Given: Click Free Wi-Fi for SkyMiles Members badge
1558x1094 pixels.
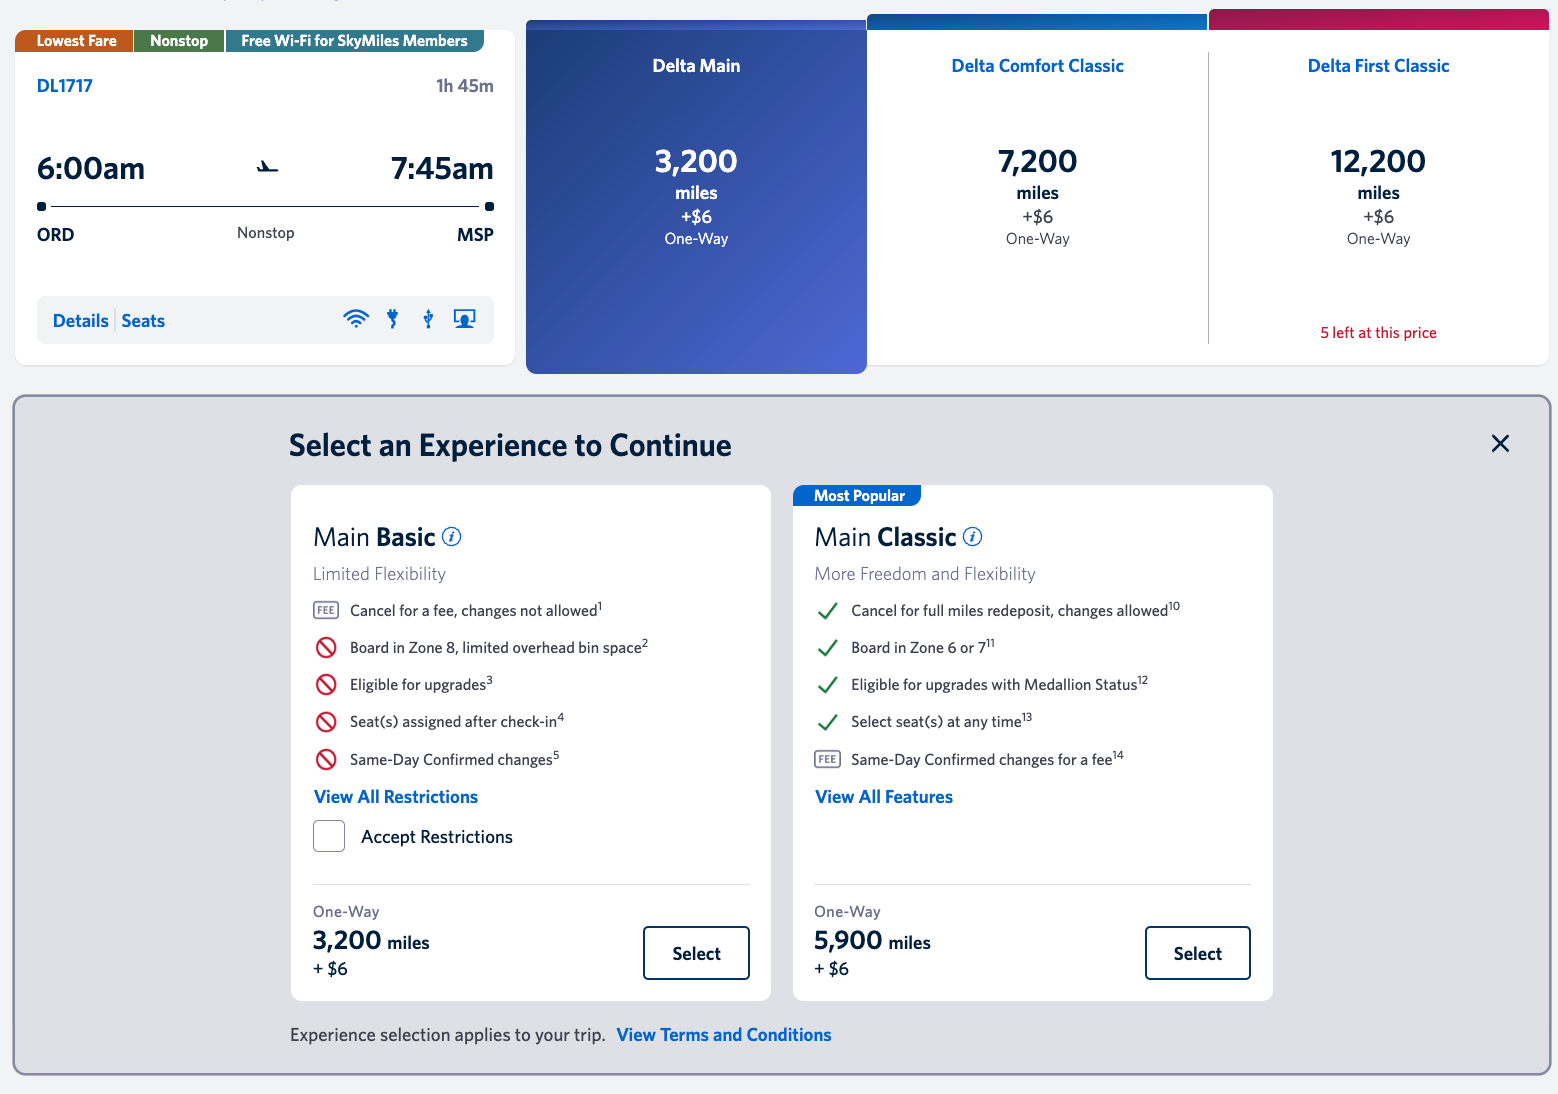Looking at the screenshot, I should [x=354, y=41].
